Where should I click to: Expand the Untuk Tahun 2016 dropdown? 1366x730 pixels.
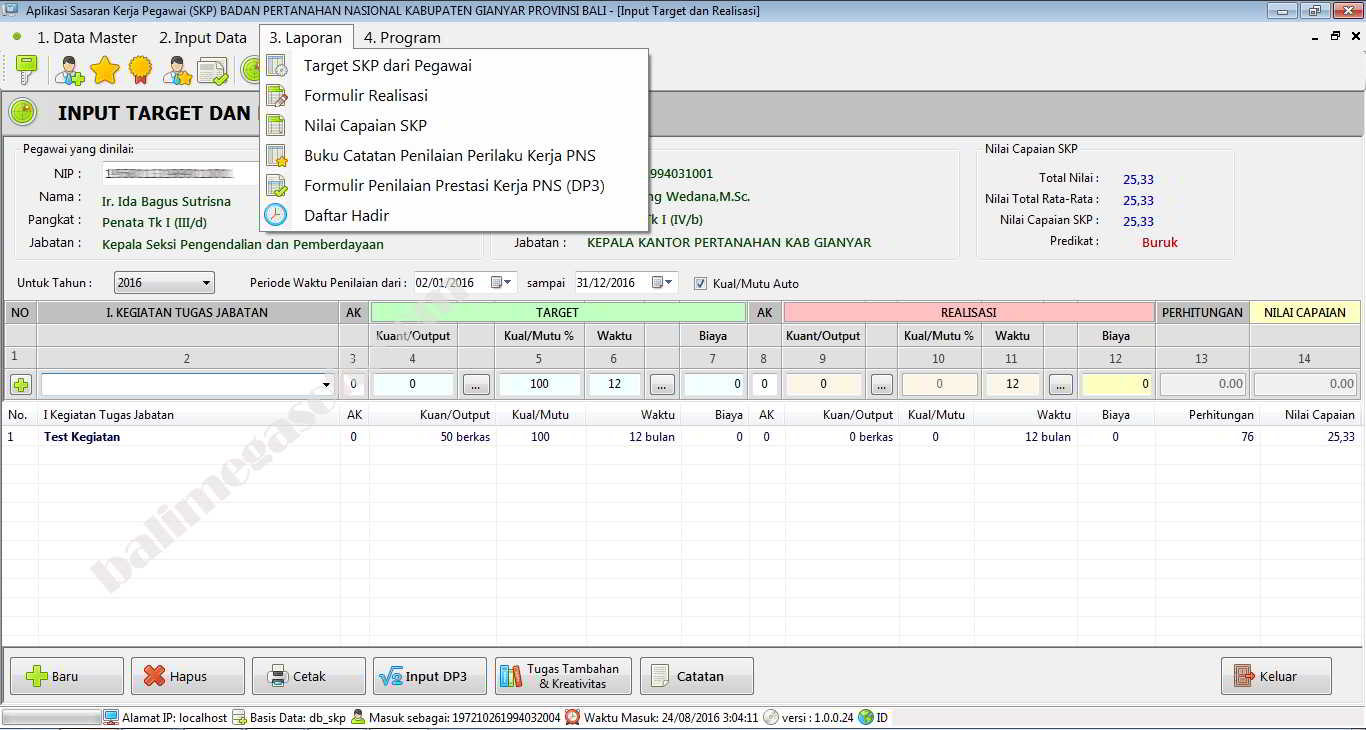tap(206, 283)
